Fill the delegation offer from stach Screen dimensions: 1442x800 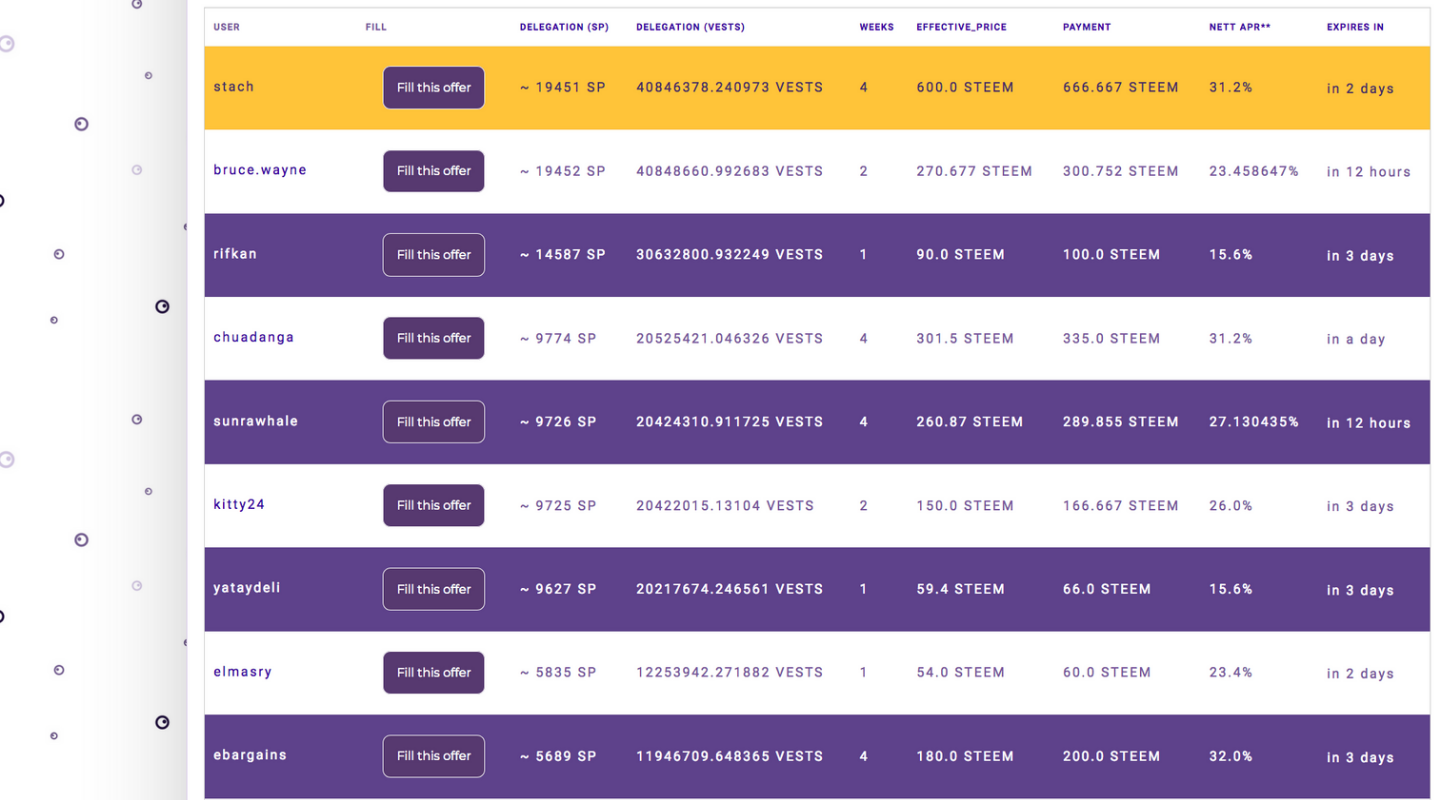[x=433, y=87]
